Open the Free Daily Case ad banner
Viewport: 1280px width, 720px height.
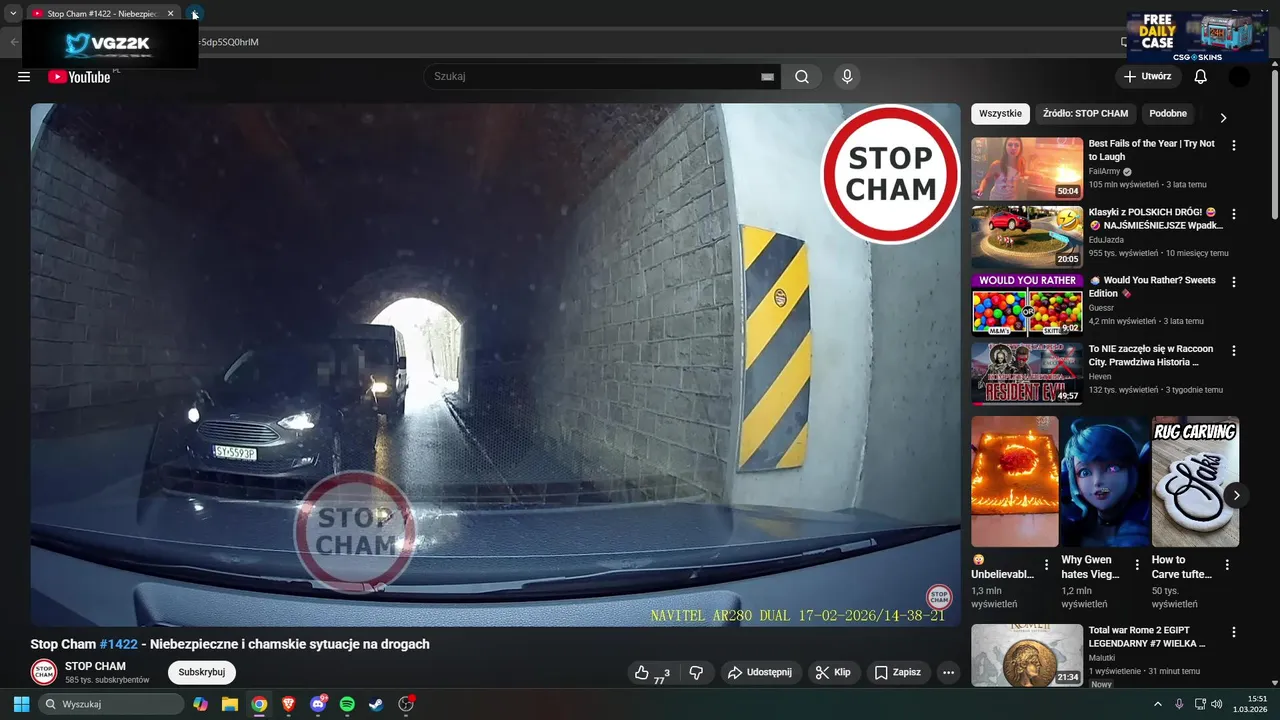click(1196, 37)
